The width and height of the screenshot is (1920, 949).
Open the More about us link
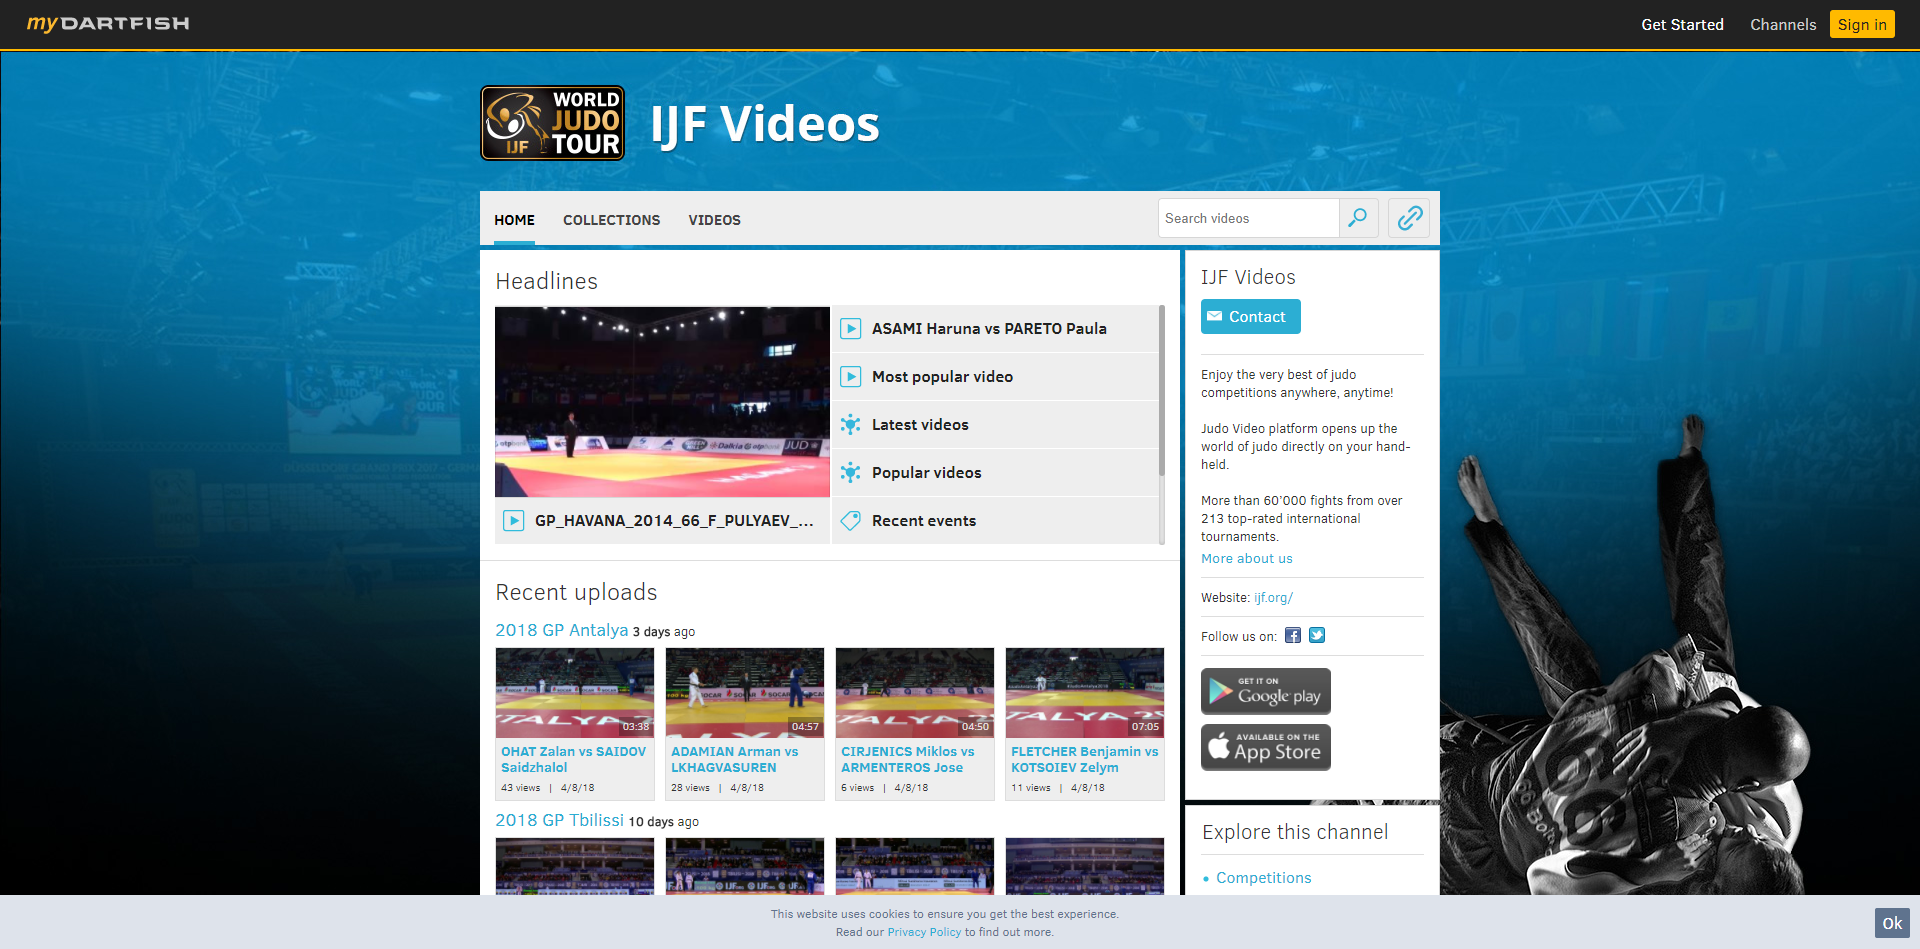click(1247, 559)
